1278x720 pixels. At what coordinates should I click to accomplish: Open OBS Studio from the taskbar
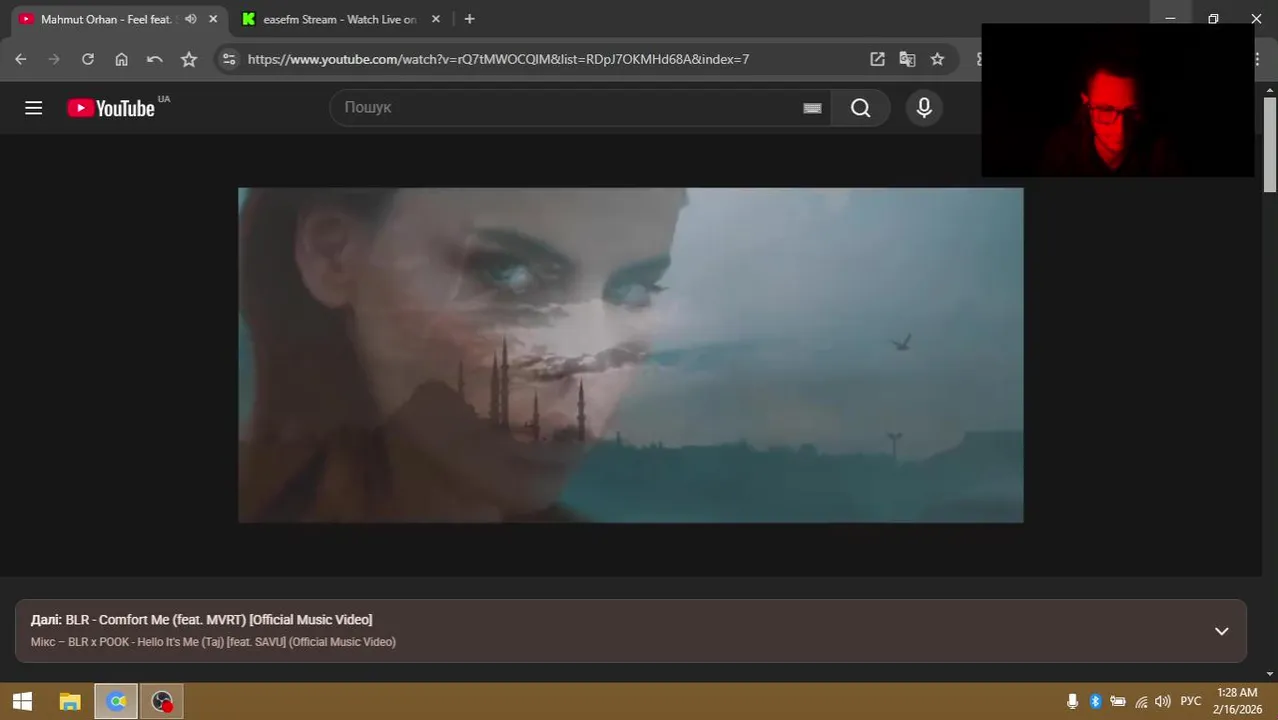[x=162, y=702]
